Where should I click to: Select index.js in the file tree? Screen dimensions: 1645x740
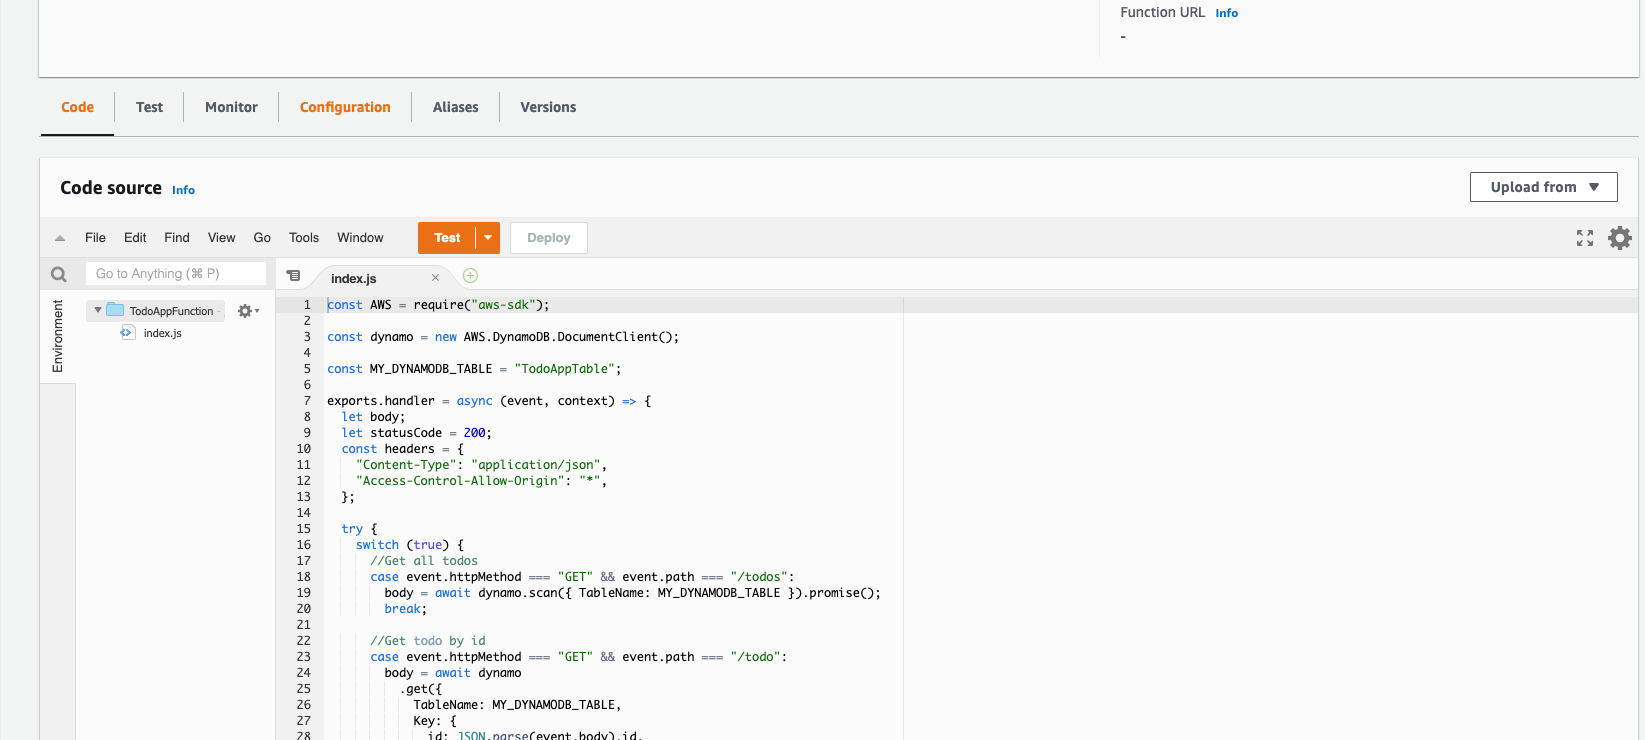pyautogui.click(x=162, y=333)
